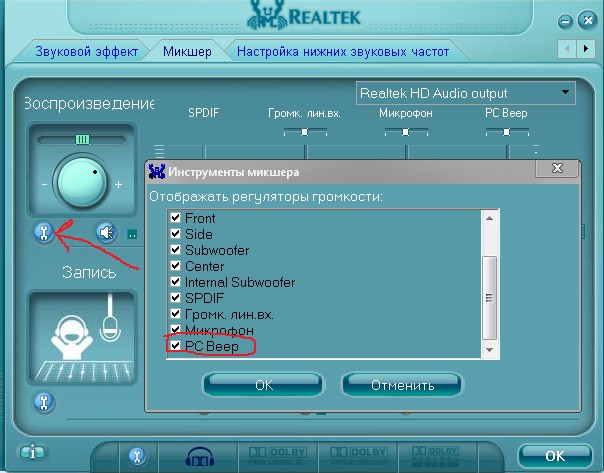Open recording mixer tools wrench icon
This screenshot has height=473, width=604.
tap(44, 403)
